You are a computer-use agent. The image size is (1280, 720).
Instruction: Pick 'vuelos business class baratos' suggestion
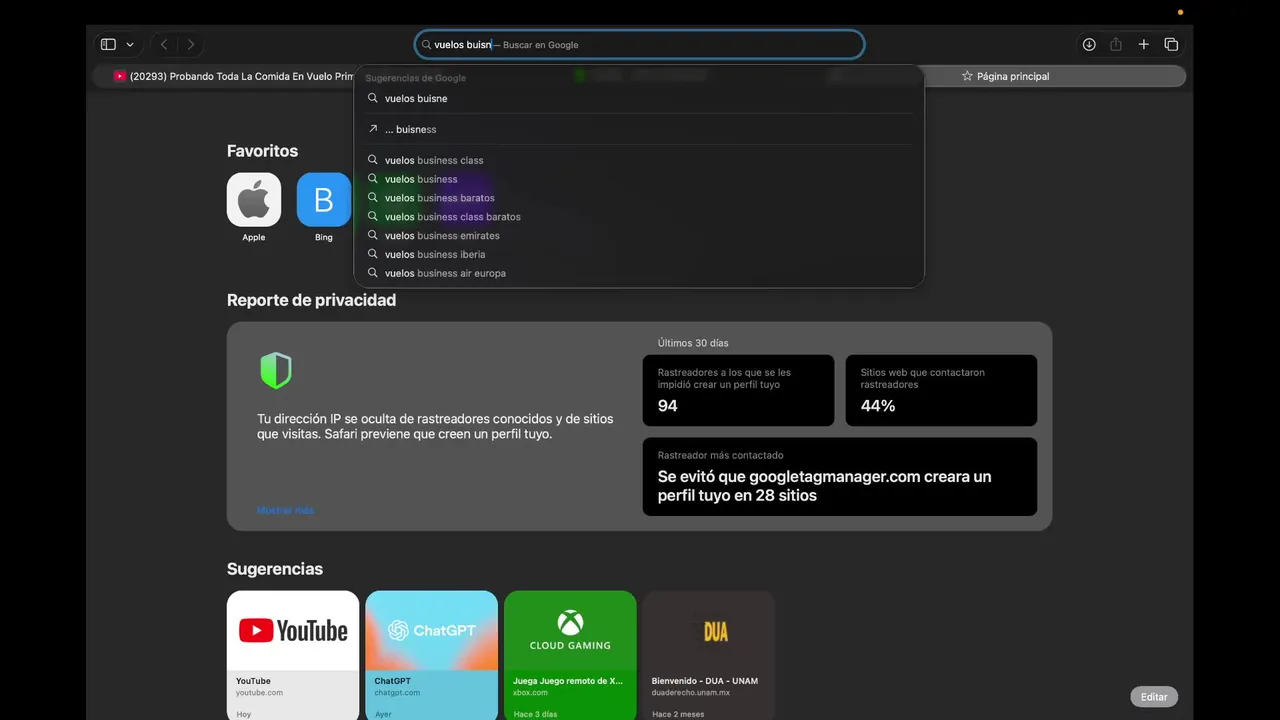point(639,216)
